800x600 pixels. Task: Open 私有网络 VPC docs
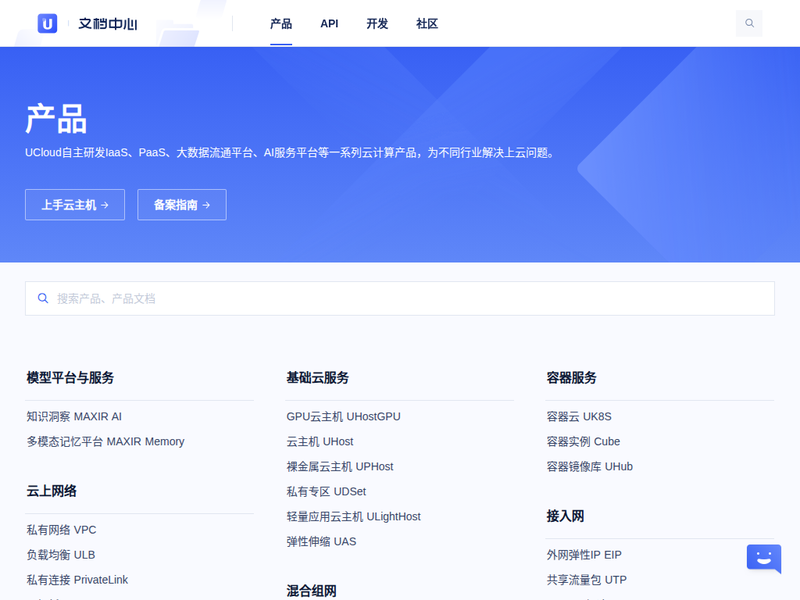pos(61,530)
